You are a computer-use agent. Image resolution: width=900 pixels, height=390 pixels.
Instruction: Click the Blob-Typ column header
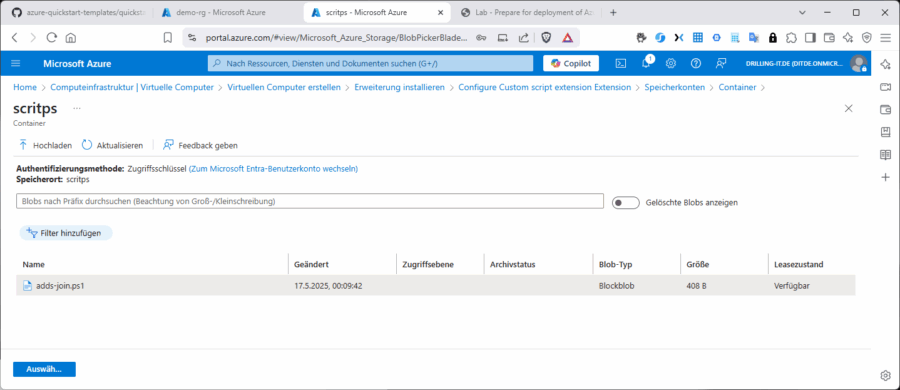point(615,265)
